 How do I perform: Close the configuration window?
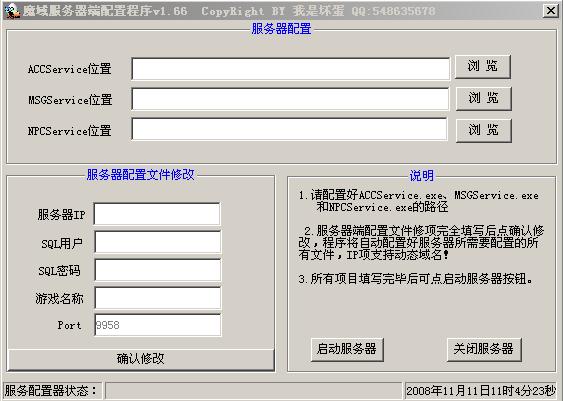tap(550, 11)
